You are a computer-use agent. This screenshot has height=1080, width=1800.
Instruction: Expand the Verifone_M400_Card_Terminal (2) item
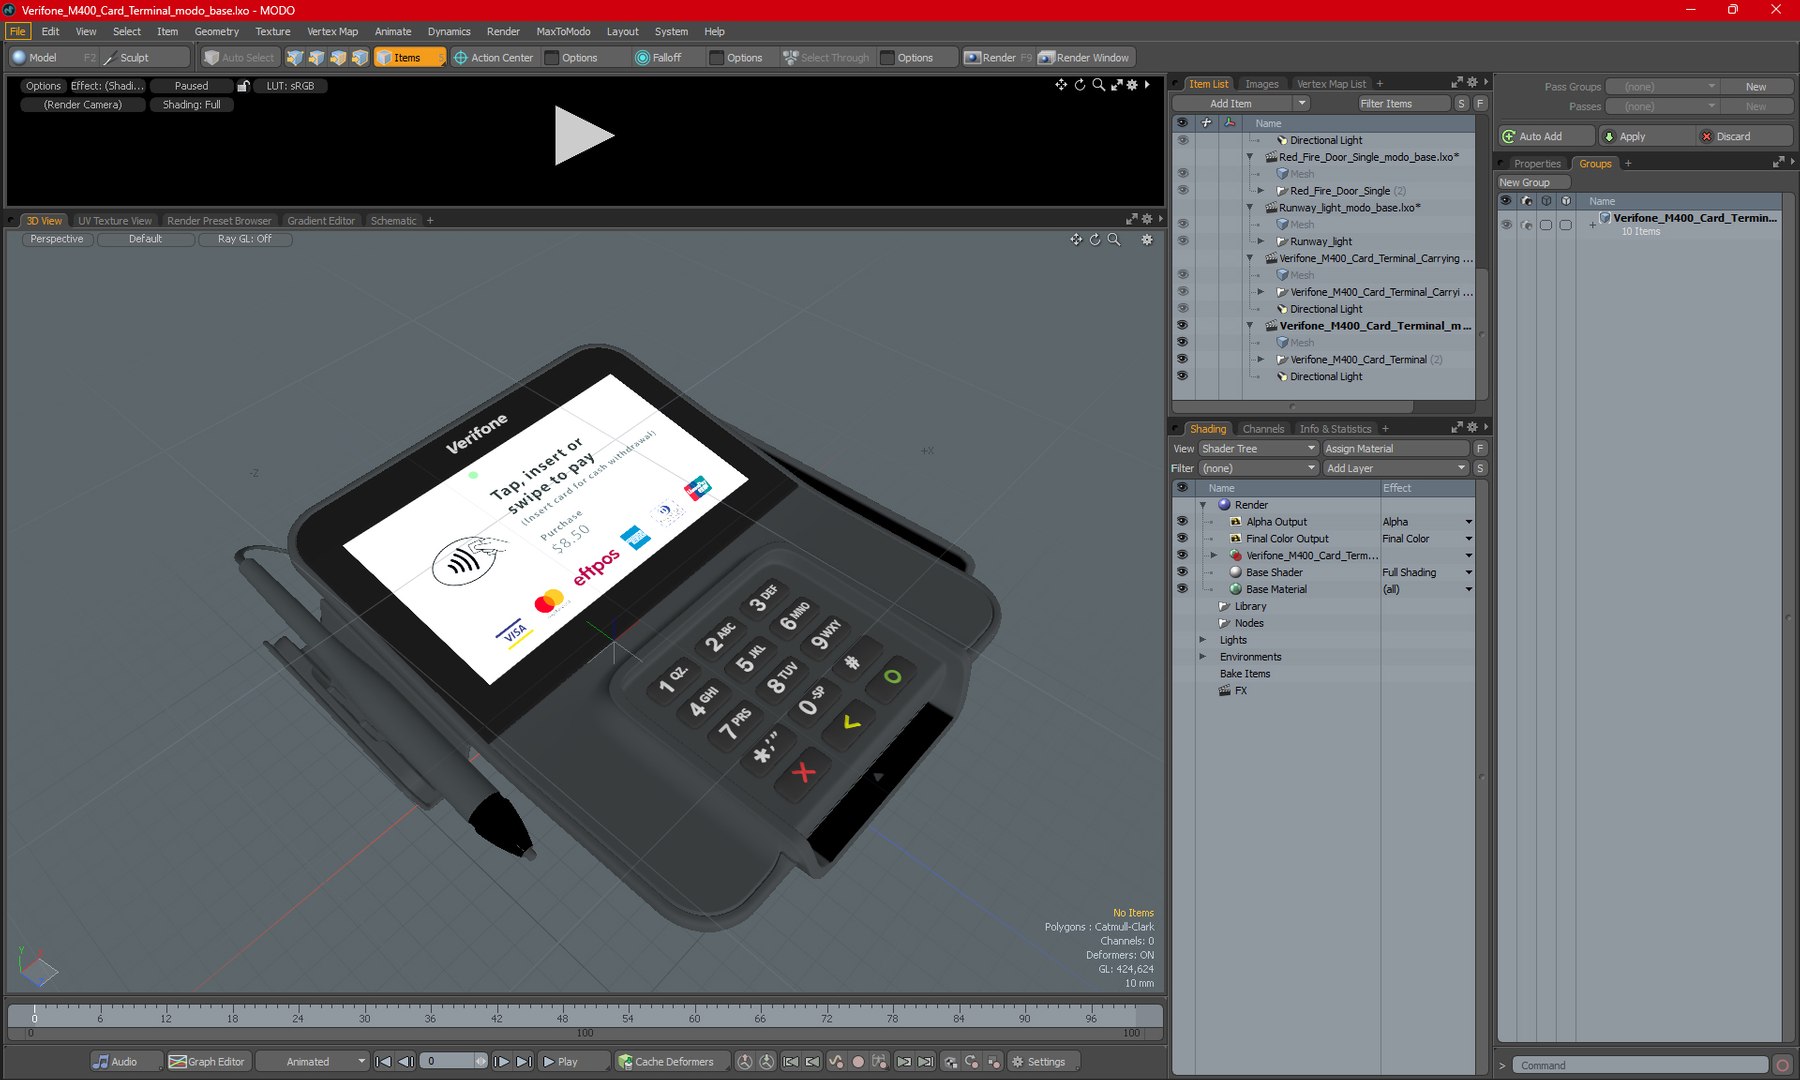coord(1261,359)
